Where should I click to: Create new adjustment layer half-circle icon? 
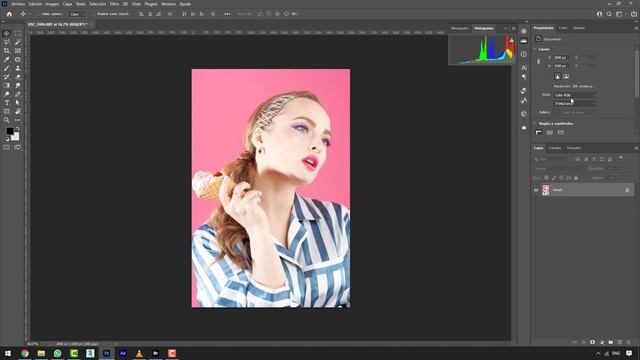pos(602,342)
